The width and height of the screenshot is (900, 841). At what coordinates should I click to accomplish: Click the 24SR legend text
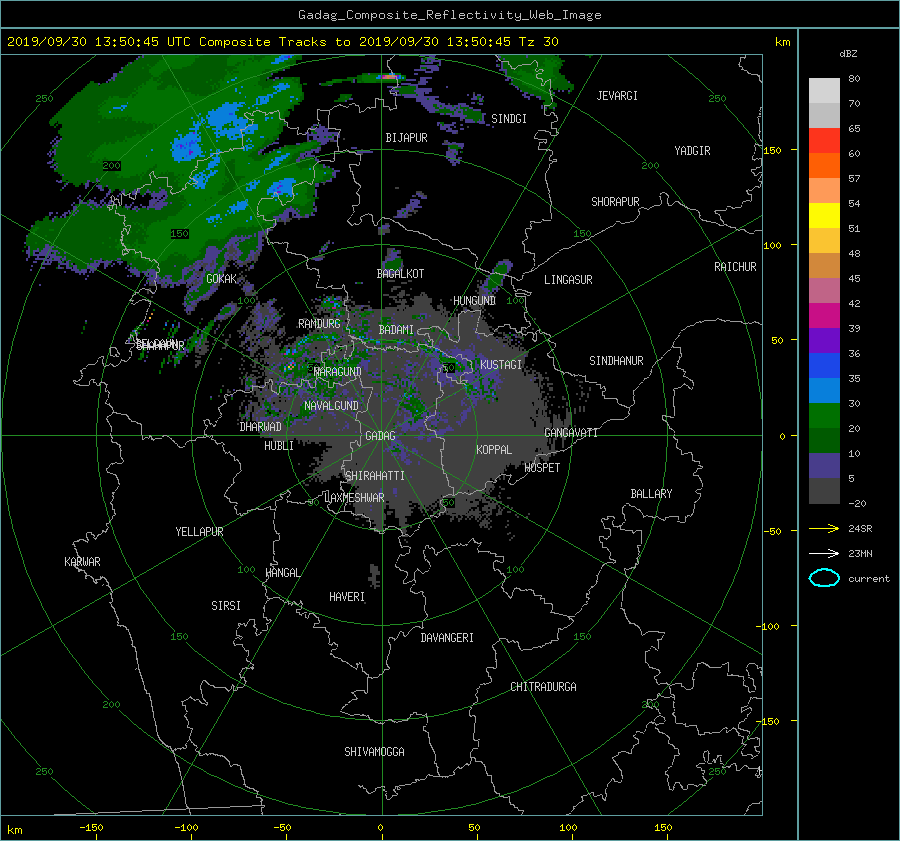(x=860, y=529)
